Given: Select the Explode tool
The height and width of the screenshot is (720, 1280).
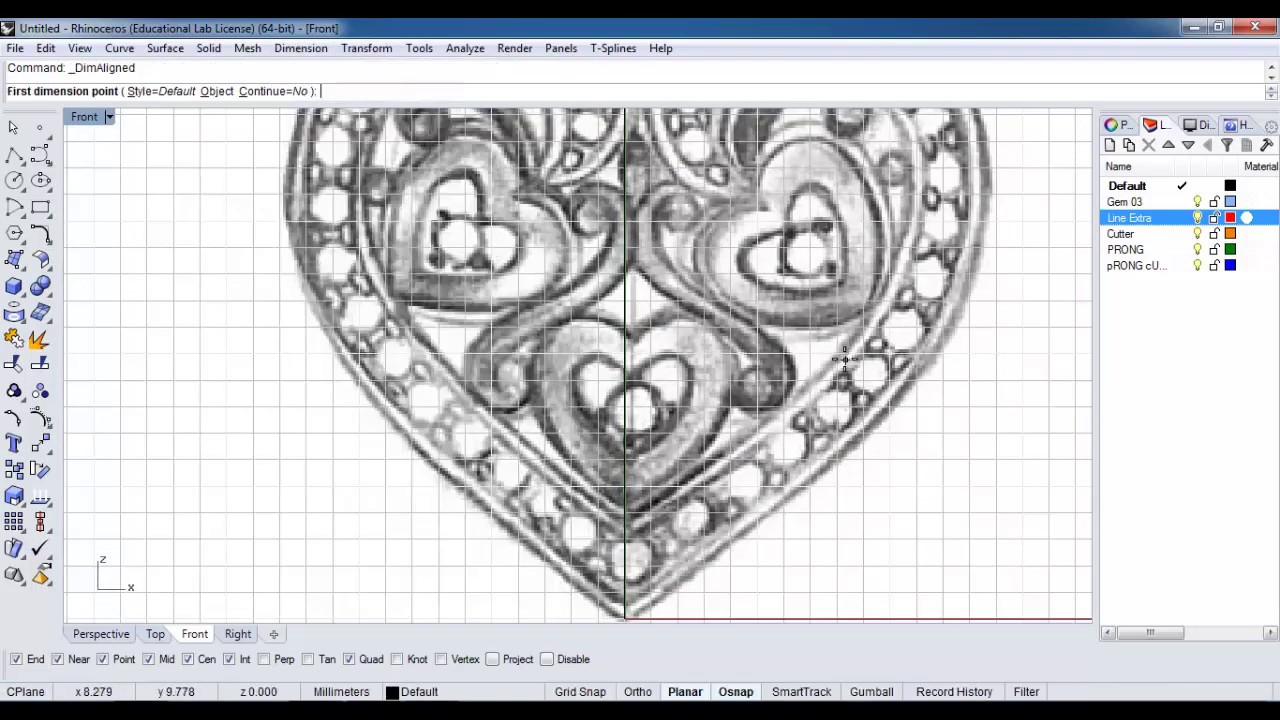Looking at the screenshot, I should pyautogui.click(x=40, y=338).
